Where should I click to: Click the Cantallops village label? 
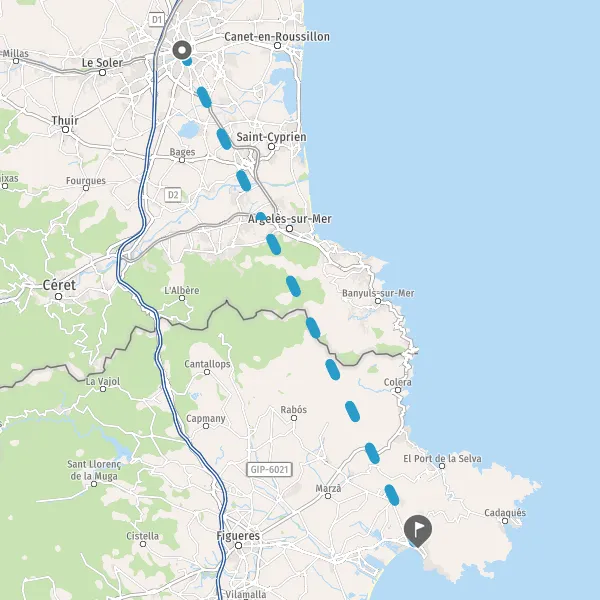coord(207,364)
